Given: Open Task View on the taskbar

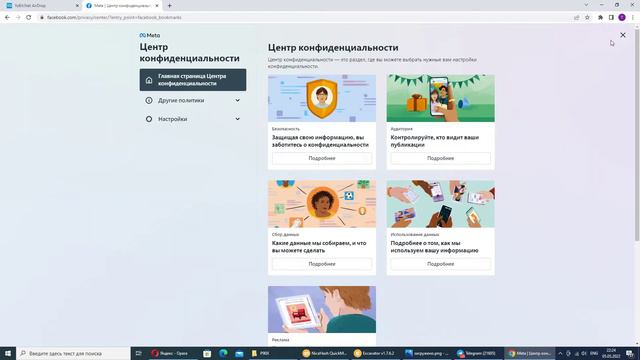Looking at the screenshot, I should [139, 353].
